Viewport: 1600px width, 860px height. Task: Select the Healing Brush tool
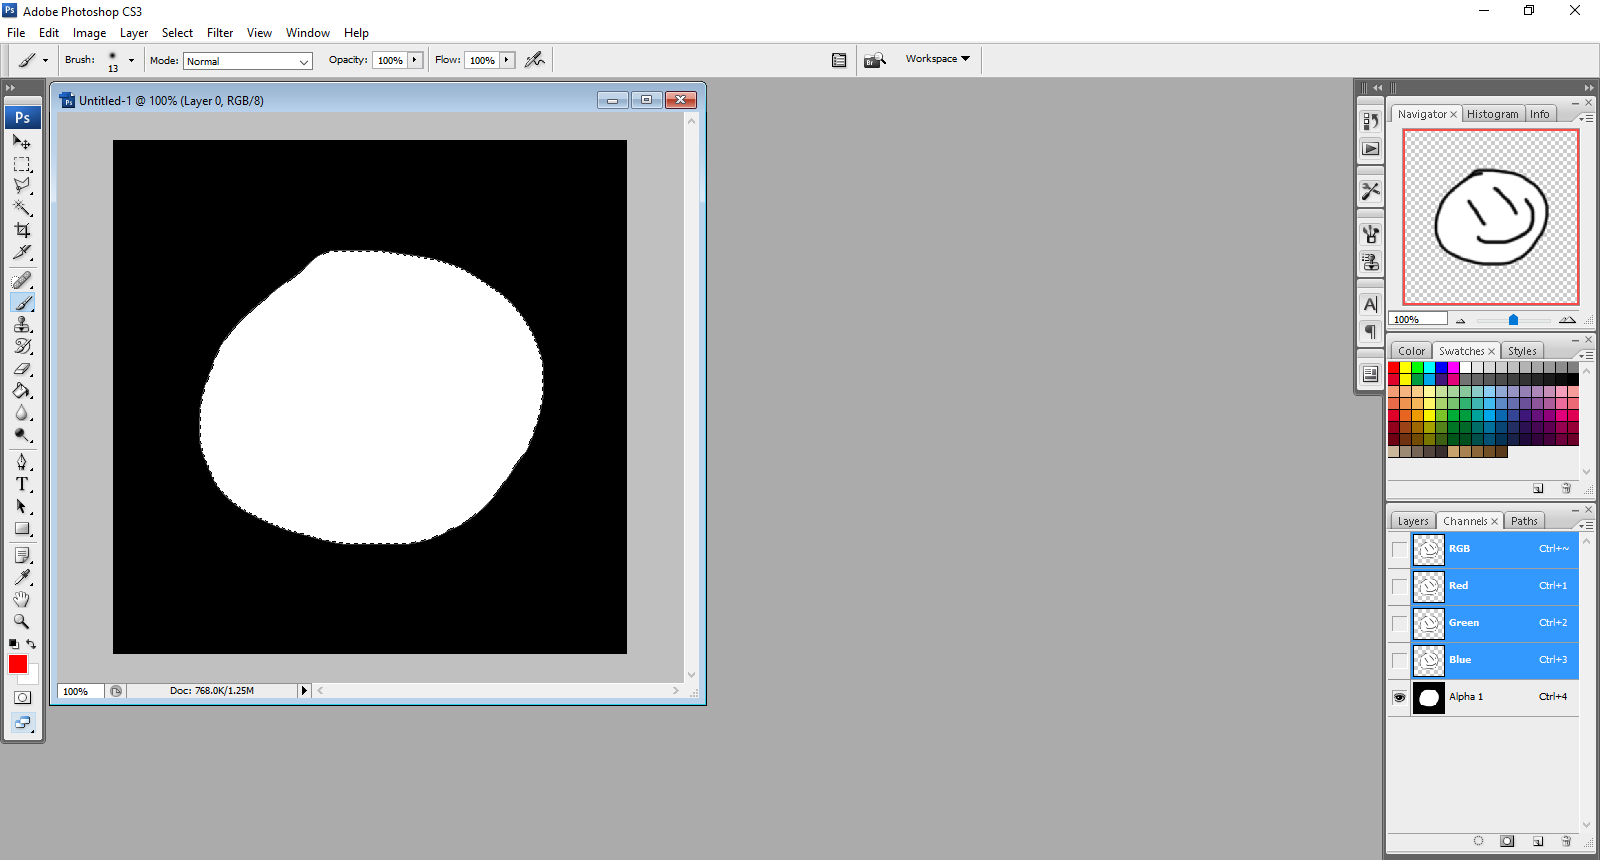point(22,280)
